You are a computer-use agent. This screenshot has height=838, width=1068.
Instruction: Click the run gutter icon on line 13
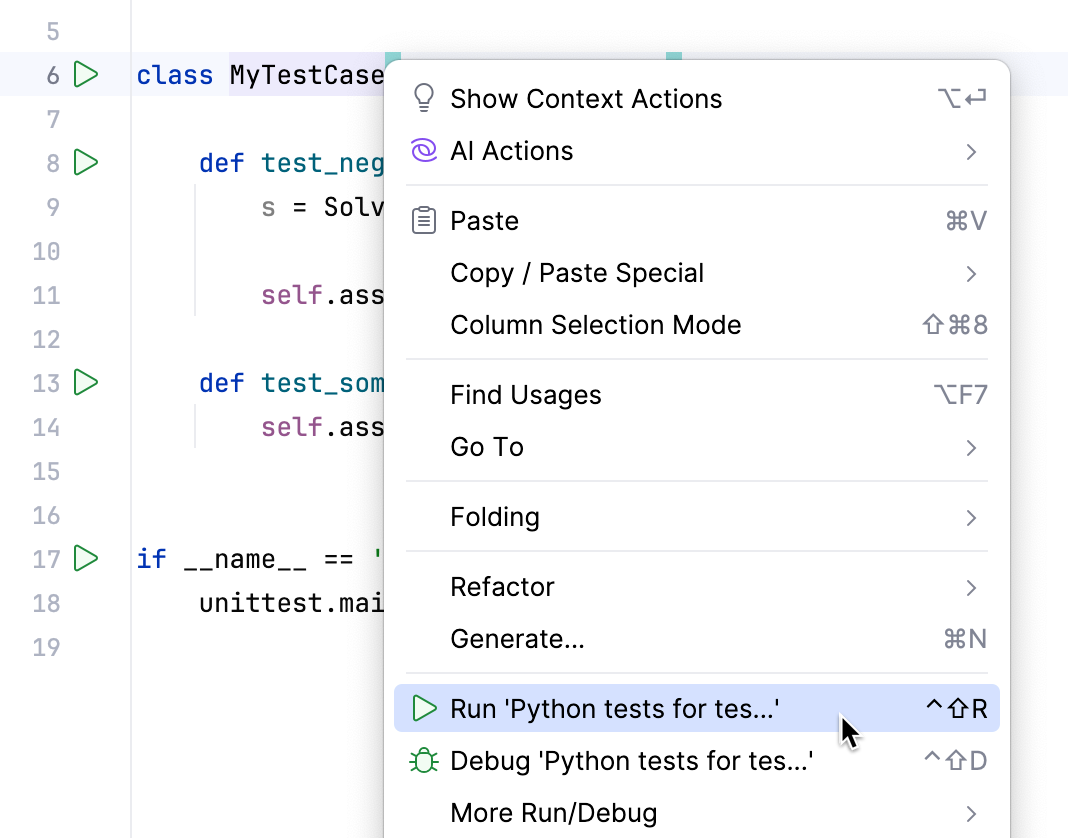pos(86,383)
